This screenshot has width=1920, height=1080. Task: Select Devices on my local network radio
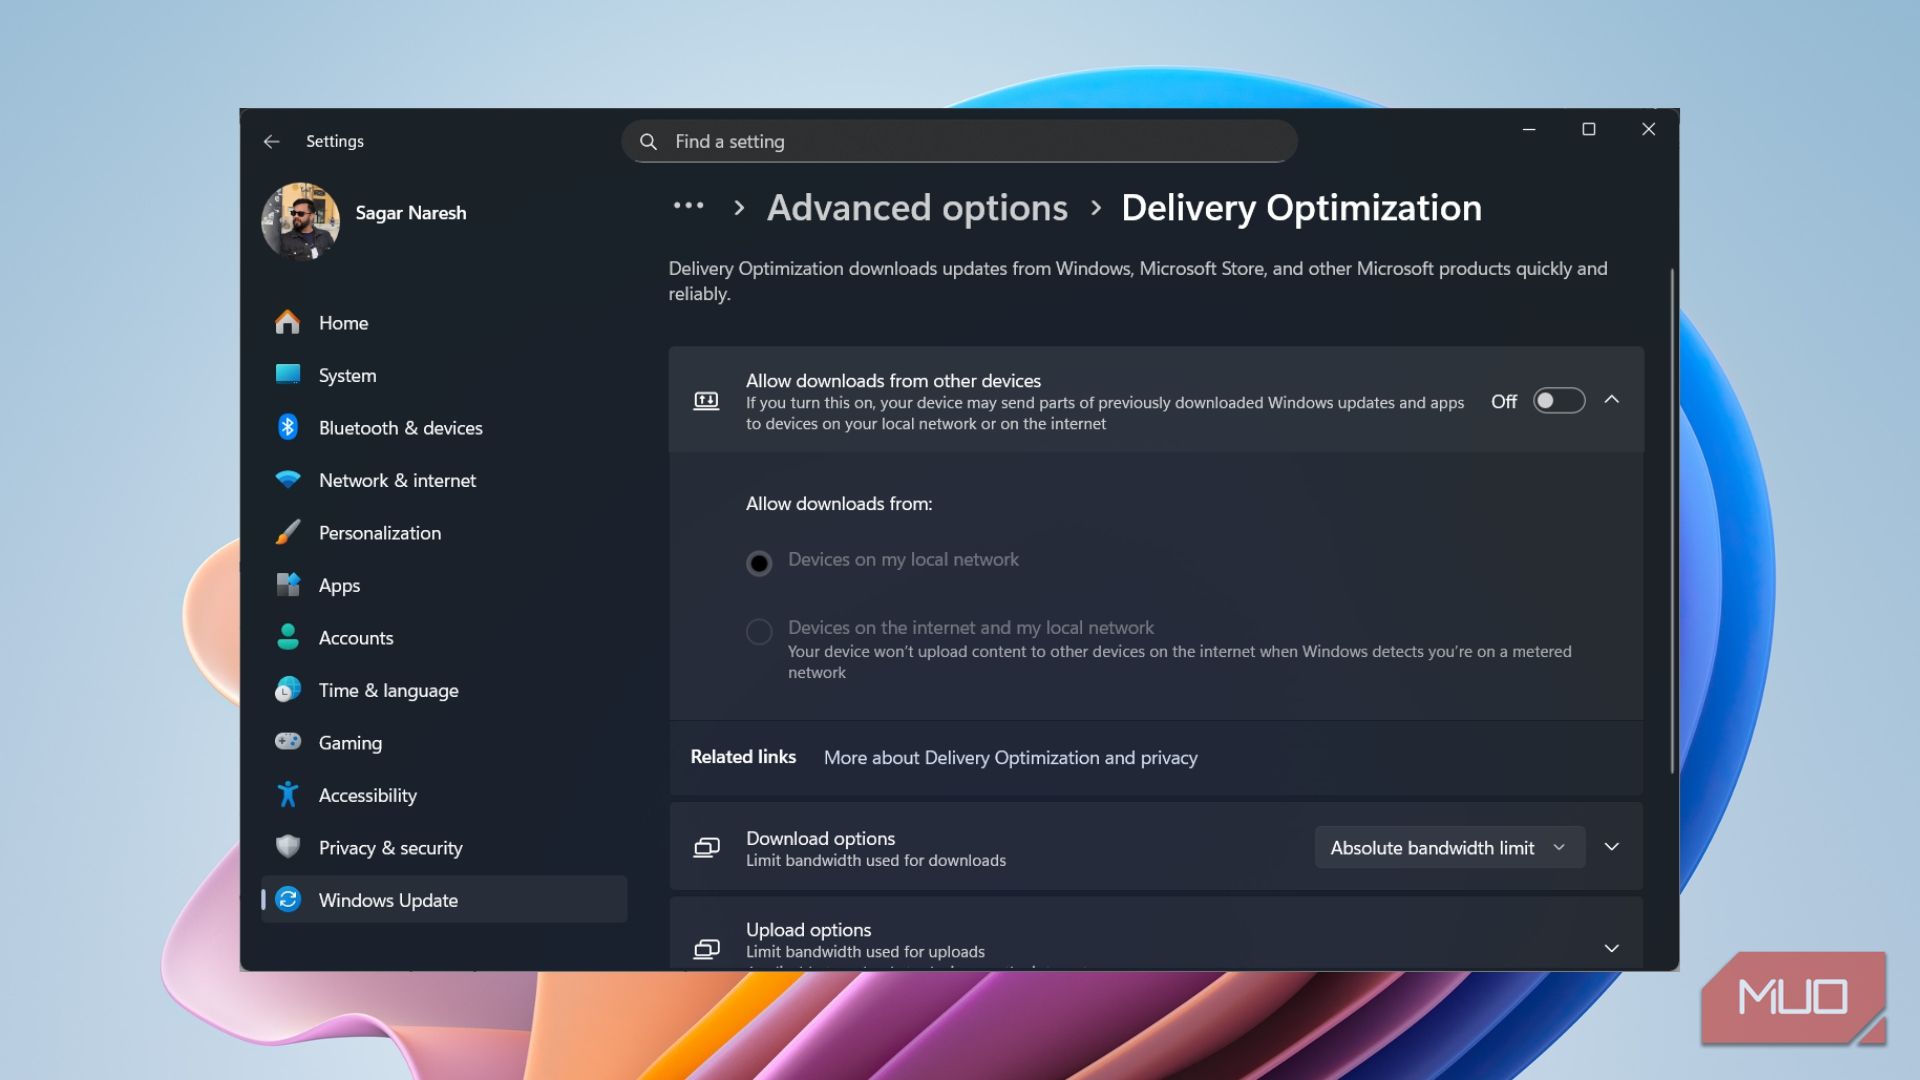coord(759,563)
